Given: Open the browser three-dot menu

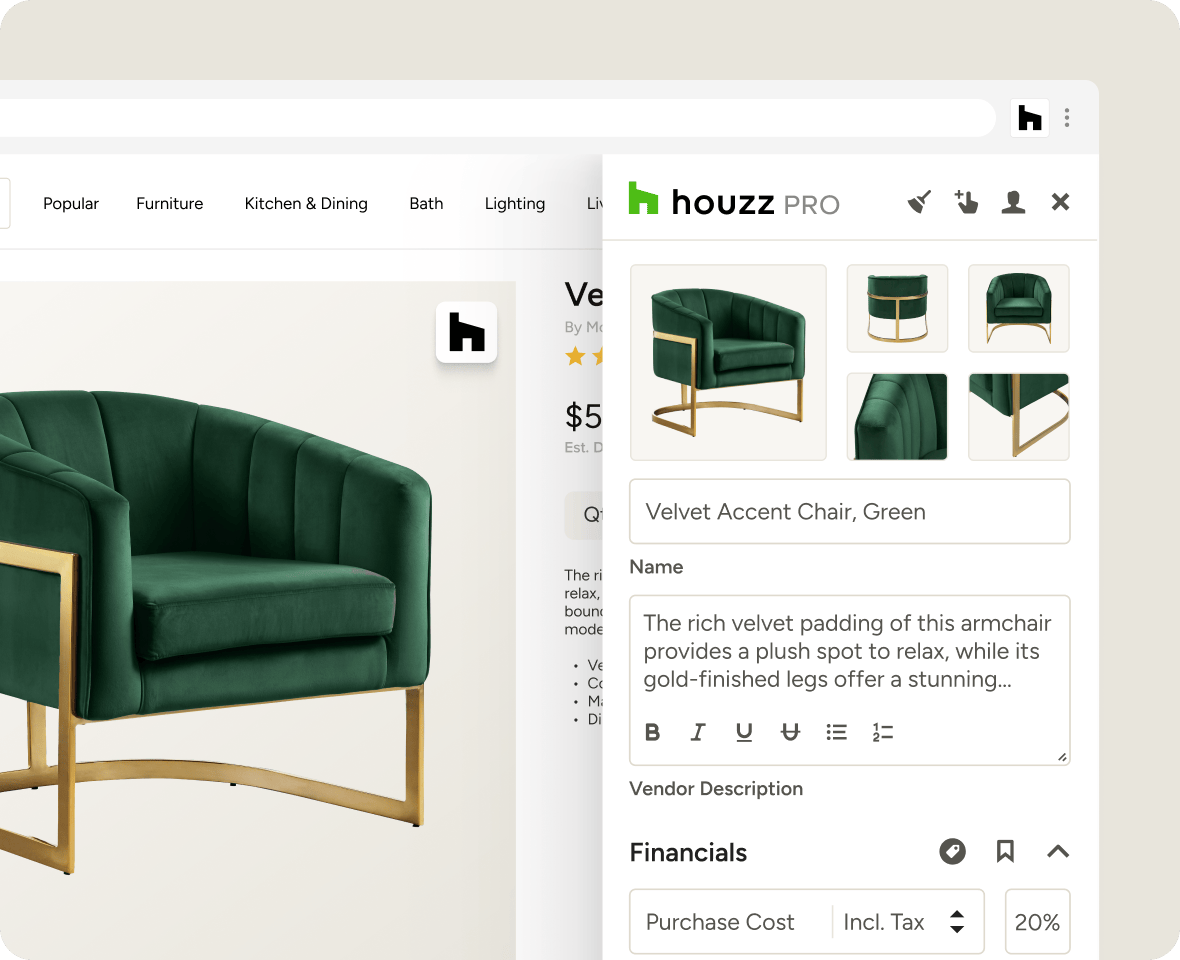Looking at the screenshot, I should click(1067, 117).
